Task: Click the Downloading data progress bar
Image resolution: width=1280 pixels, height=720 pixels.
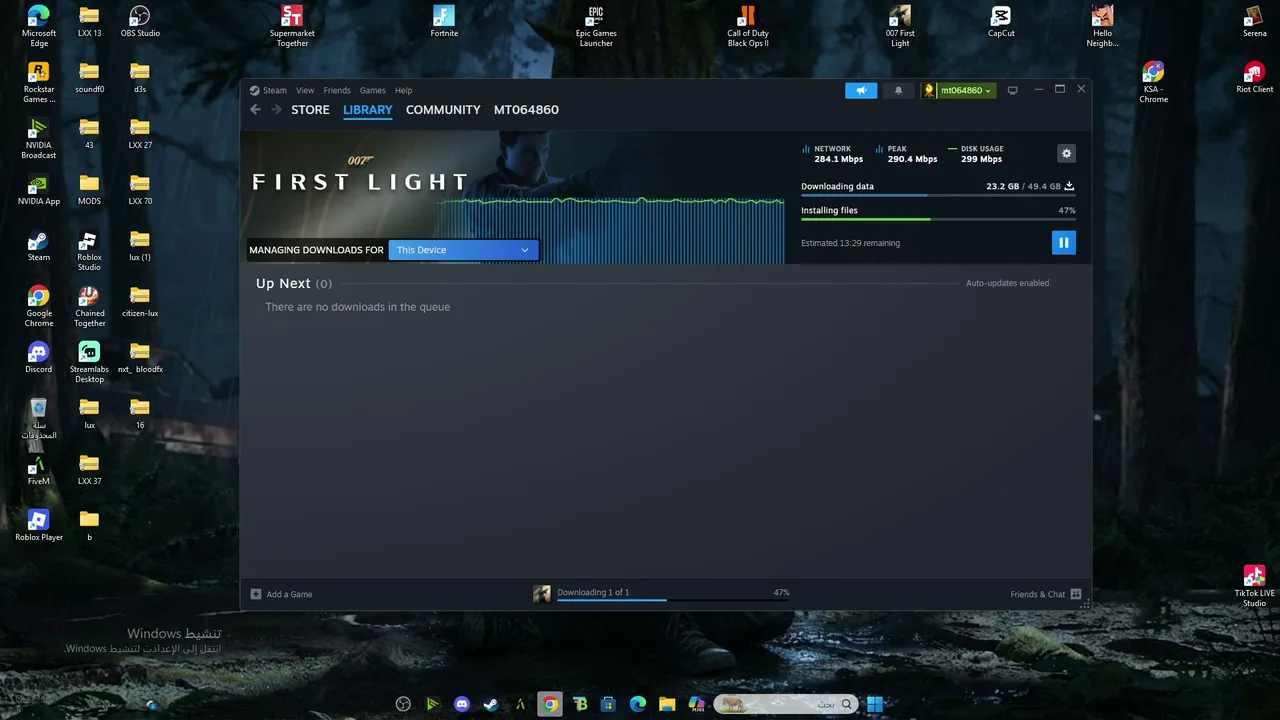Action: (x=938, y=196)
